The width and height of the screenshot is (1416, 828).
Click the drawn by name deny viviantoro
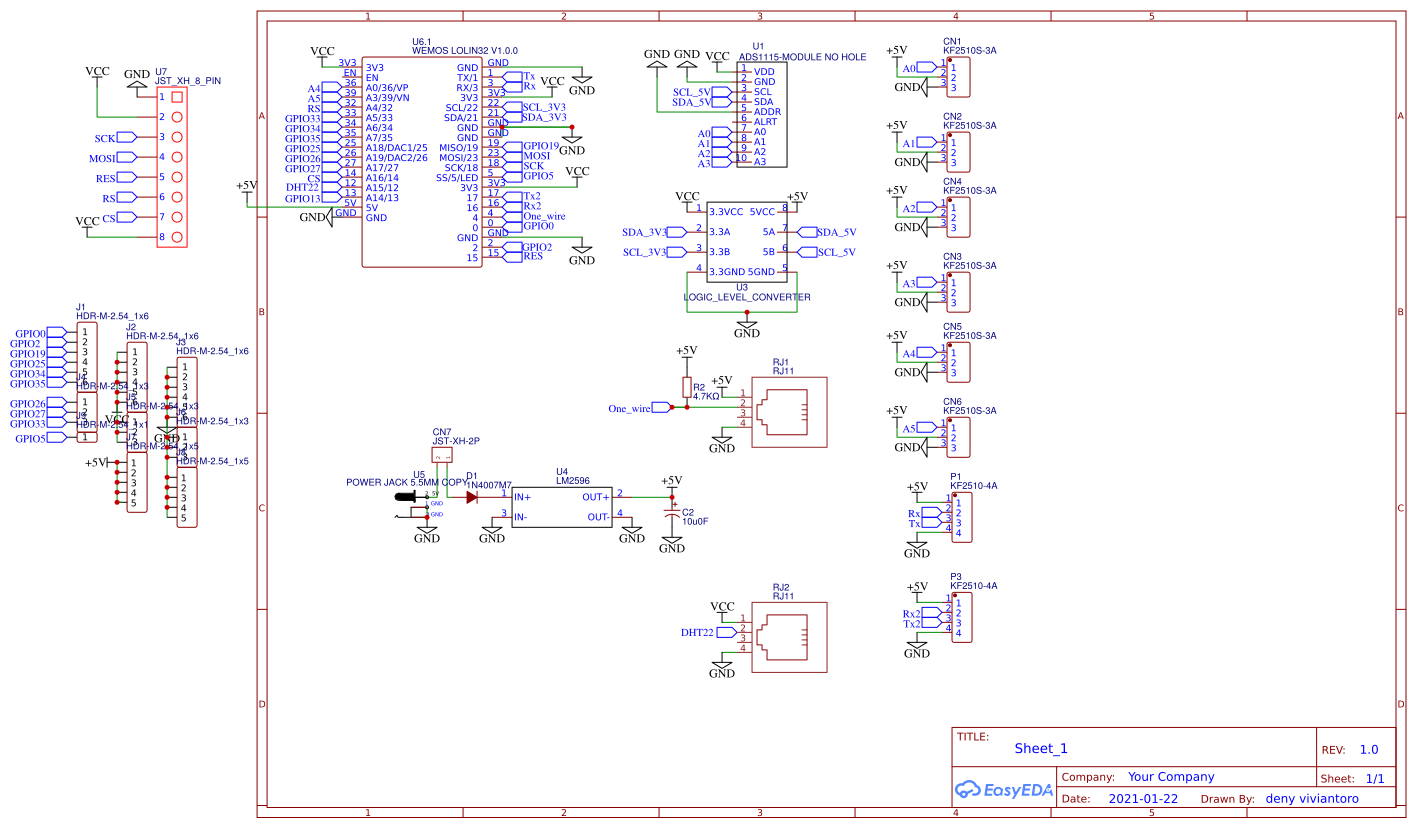point(1314,799)
